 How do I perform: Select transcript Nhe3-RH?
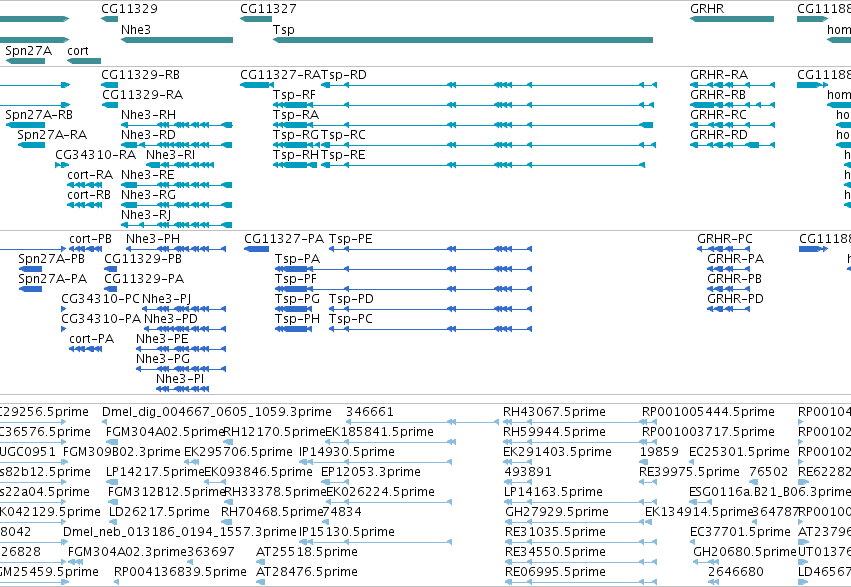click(x=177, y=125)
